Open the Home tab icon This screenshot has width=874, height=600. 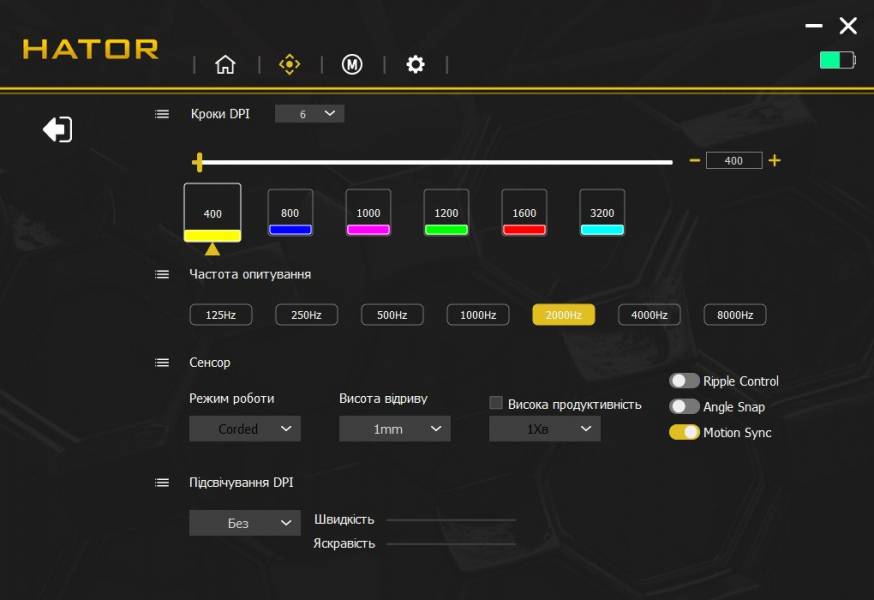(x=225, y=65)
